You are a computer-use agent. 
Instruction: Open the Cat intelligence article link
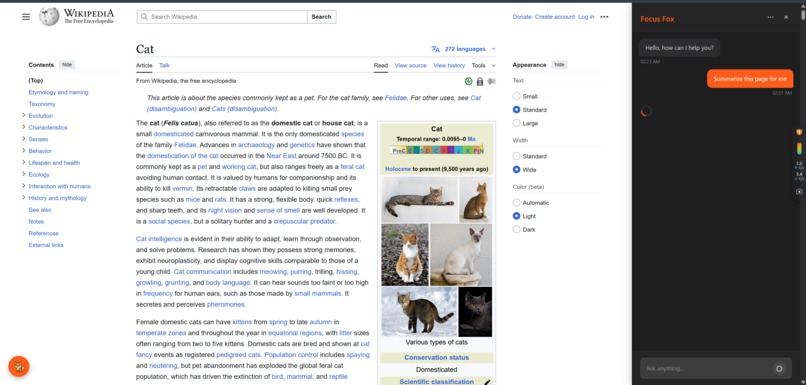(159, 239)
